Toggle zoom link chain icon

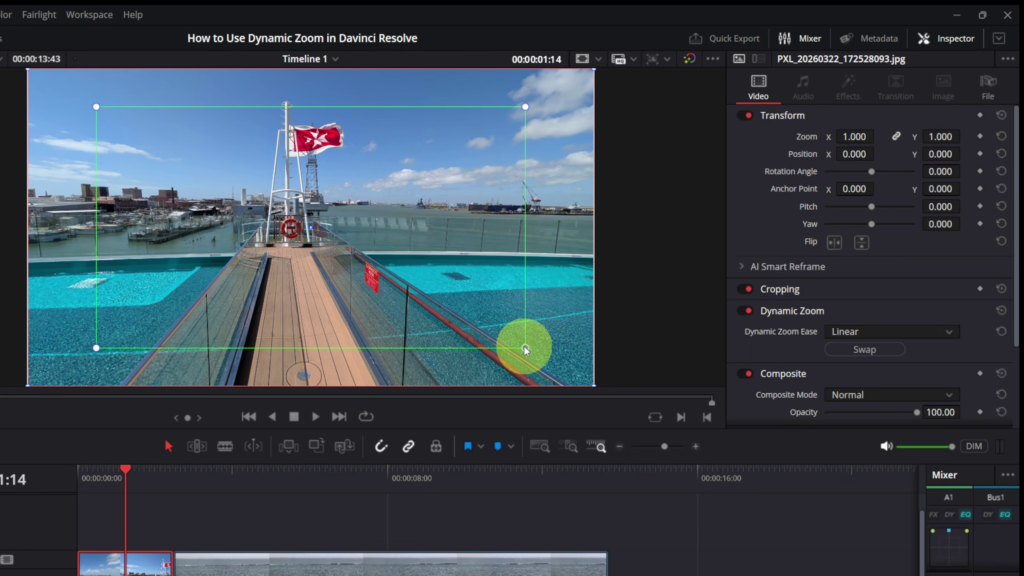(896, 136)
